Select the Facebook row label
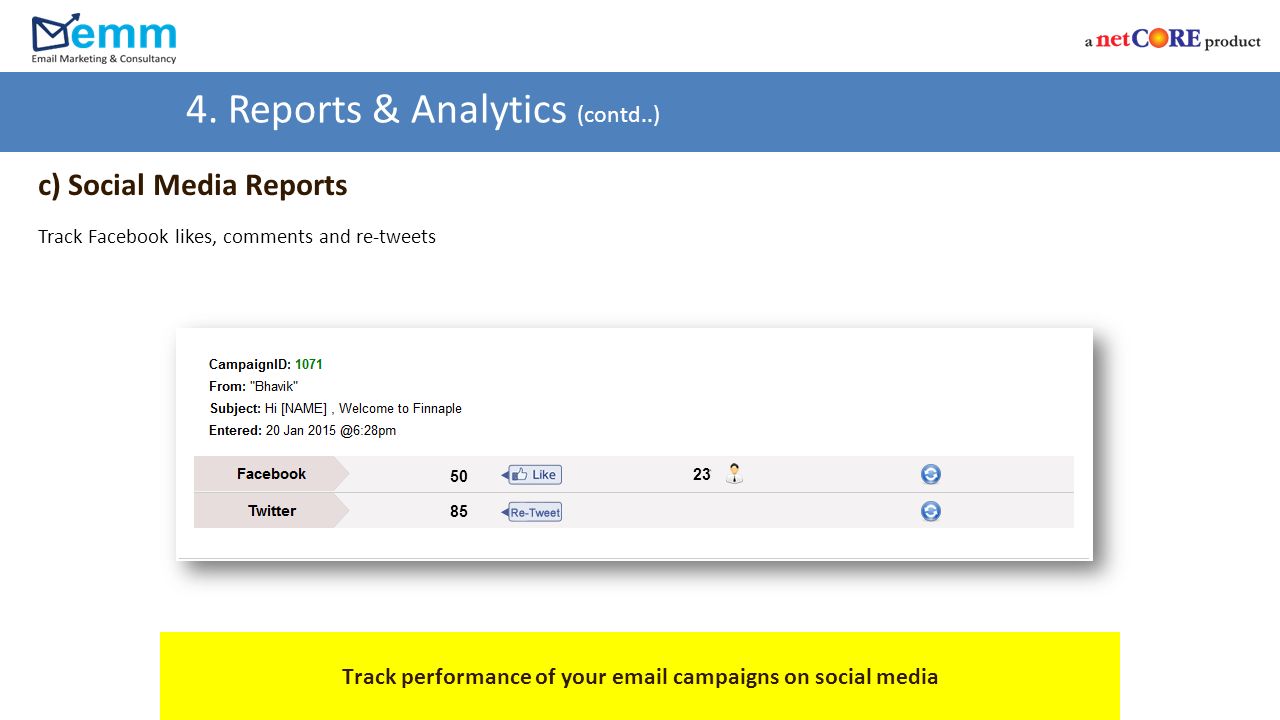 coord(271,474)
